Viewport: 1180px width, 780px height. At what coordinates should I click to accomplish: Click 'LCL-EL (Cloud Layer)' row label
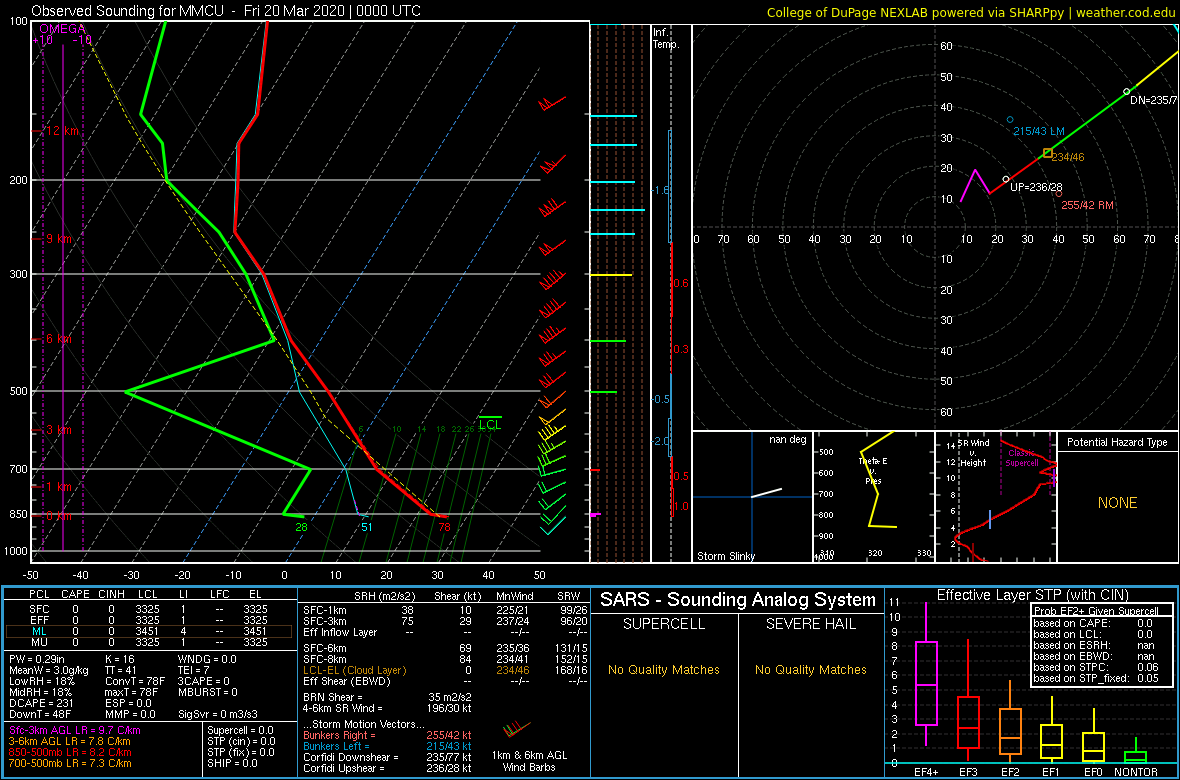pos(354,670)
